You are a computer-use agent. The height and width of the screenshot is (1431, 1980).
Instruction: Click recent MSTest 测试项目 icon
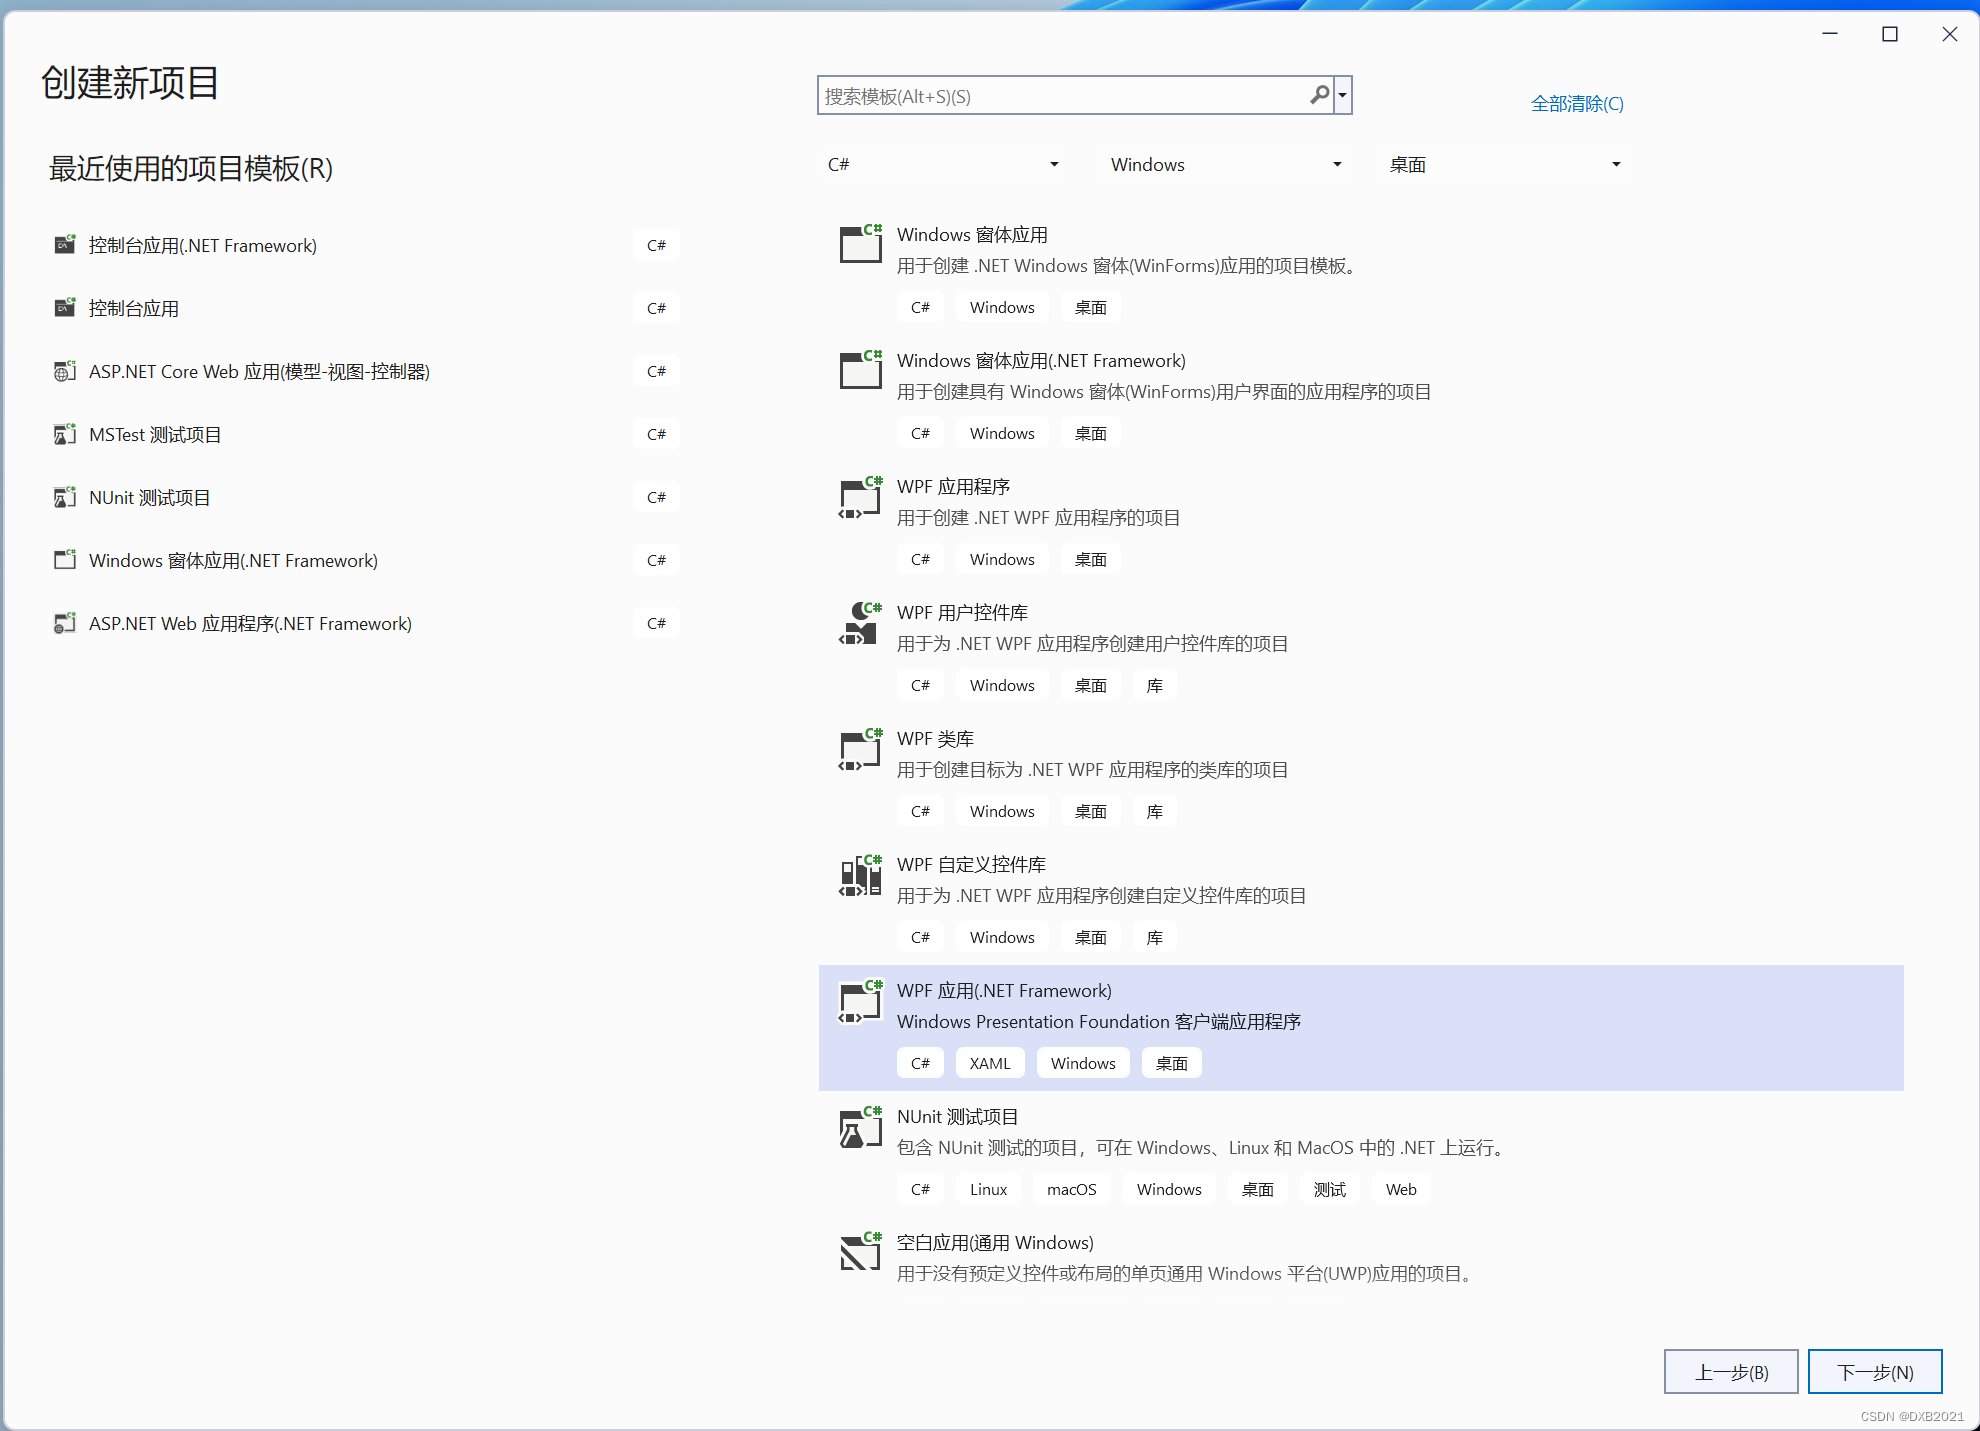click(x=65, y=434)
